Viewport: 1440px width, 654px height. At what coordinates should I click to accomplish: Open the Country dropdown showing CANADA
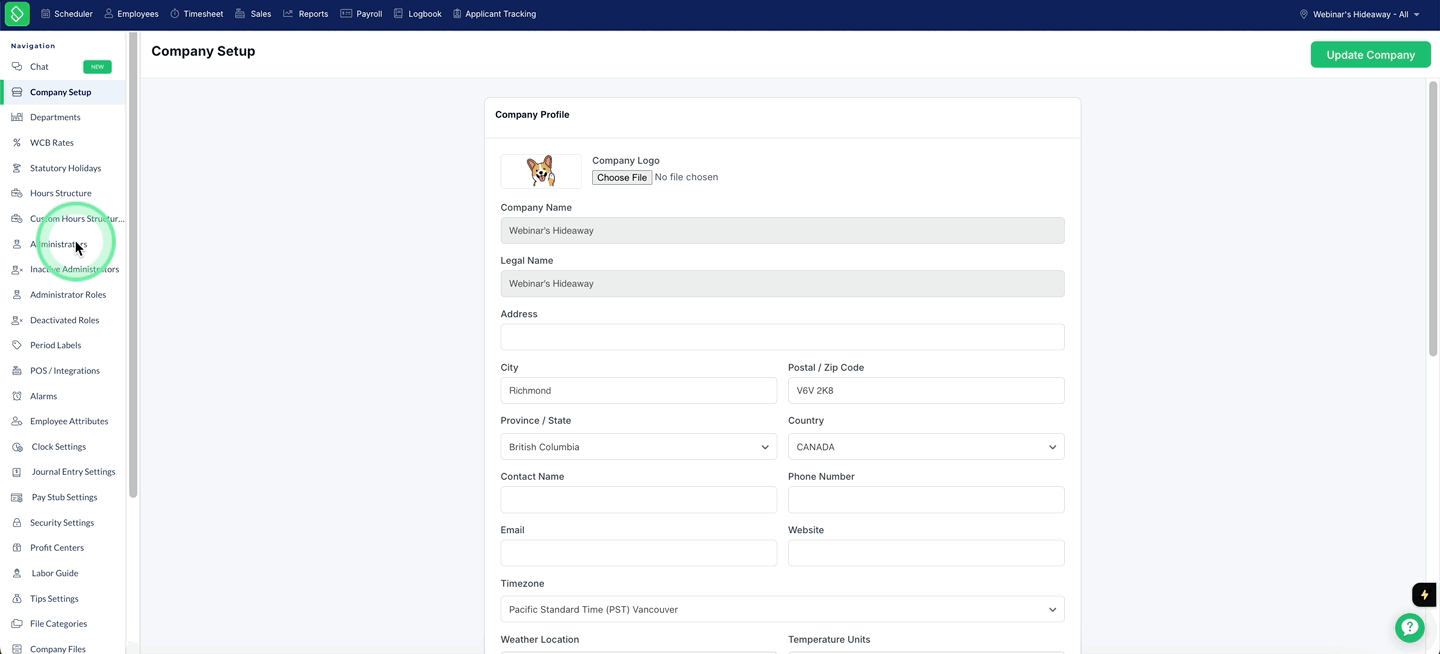pyautogui.click(x=926, y=447)
